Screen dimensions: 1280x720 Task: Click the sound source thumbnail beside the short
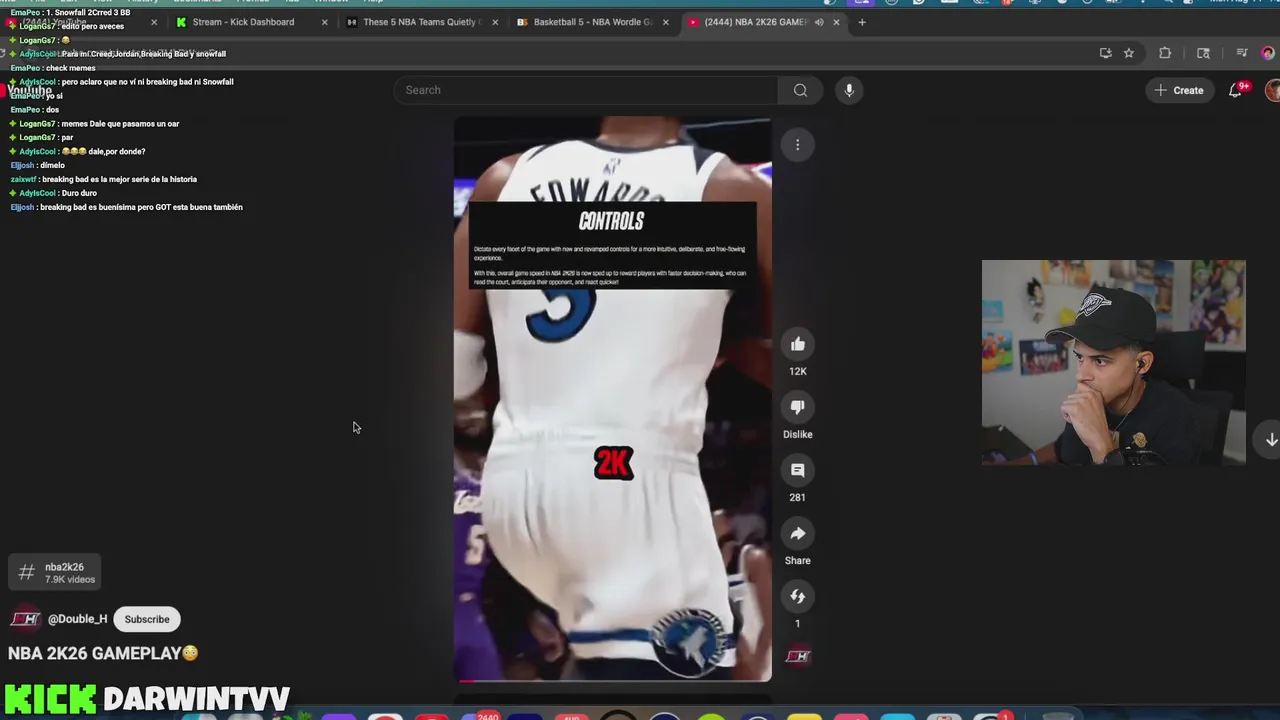coord(797,656)
